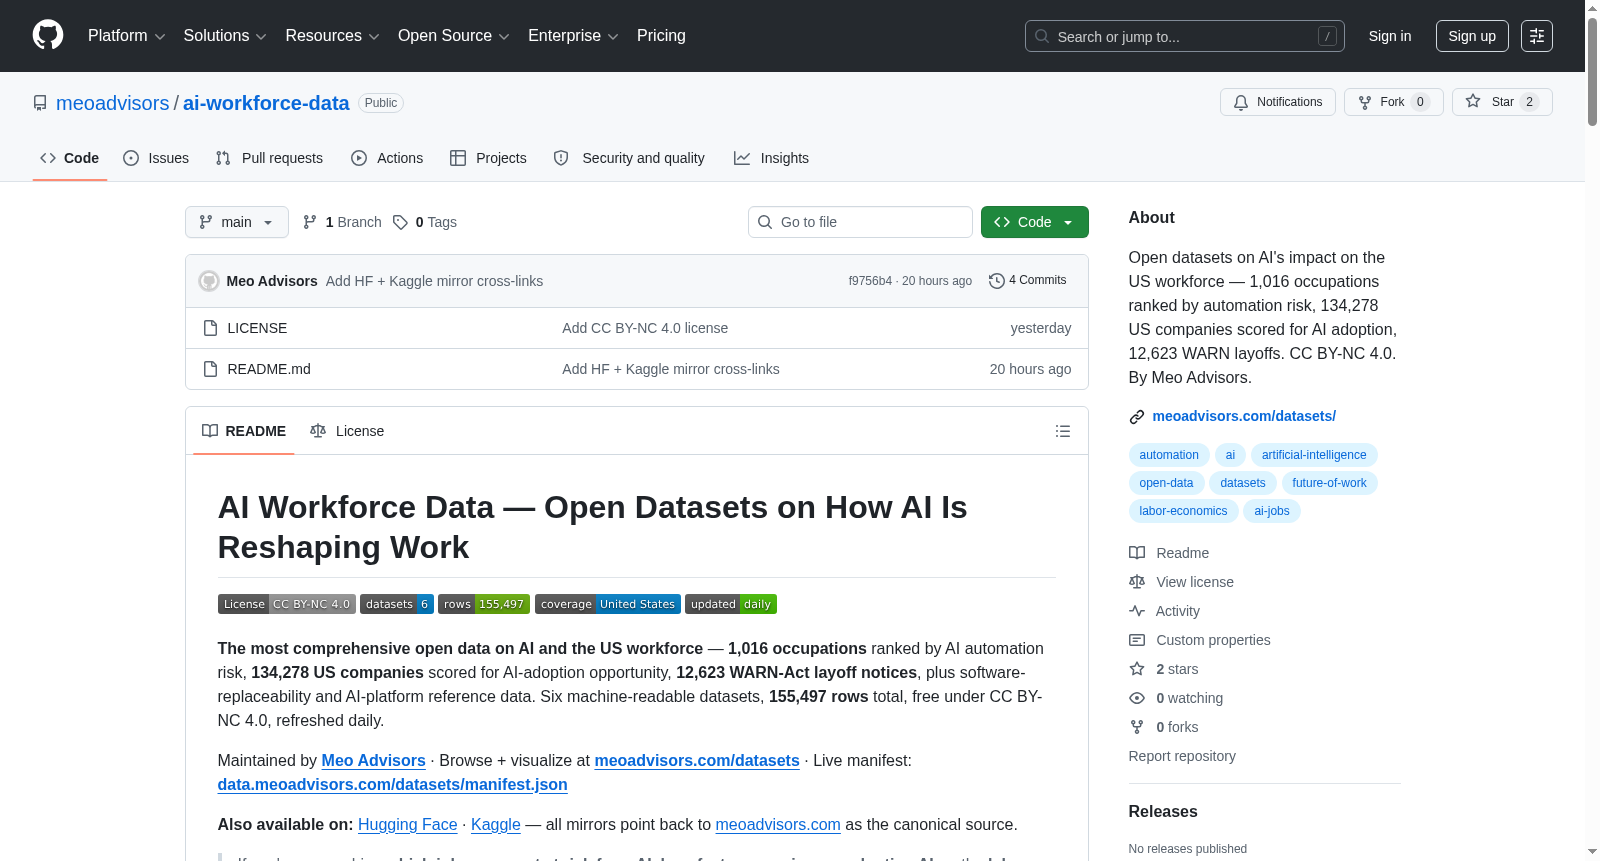The image size is (1600, 861).
Task: Click the updated daily badge
Action: click(731, 604)
